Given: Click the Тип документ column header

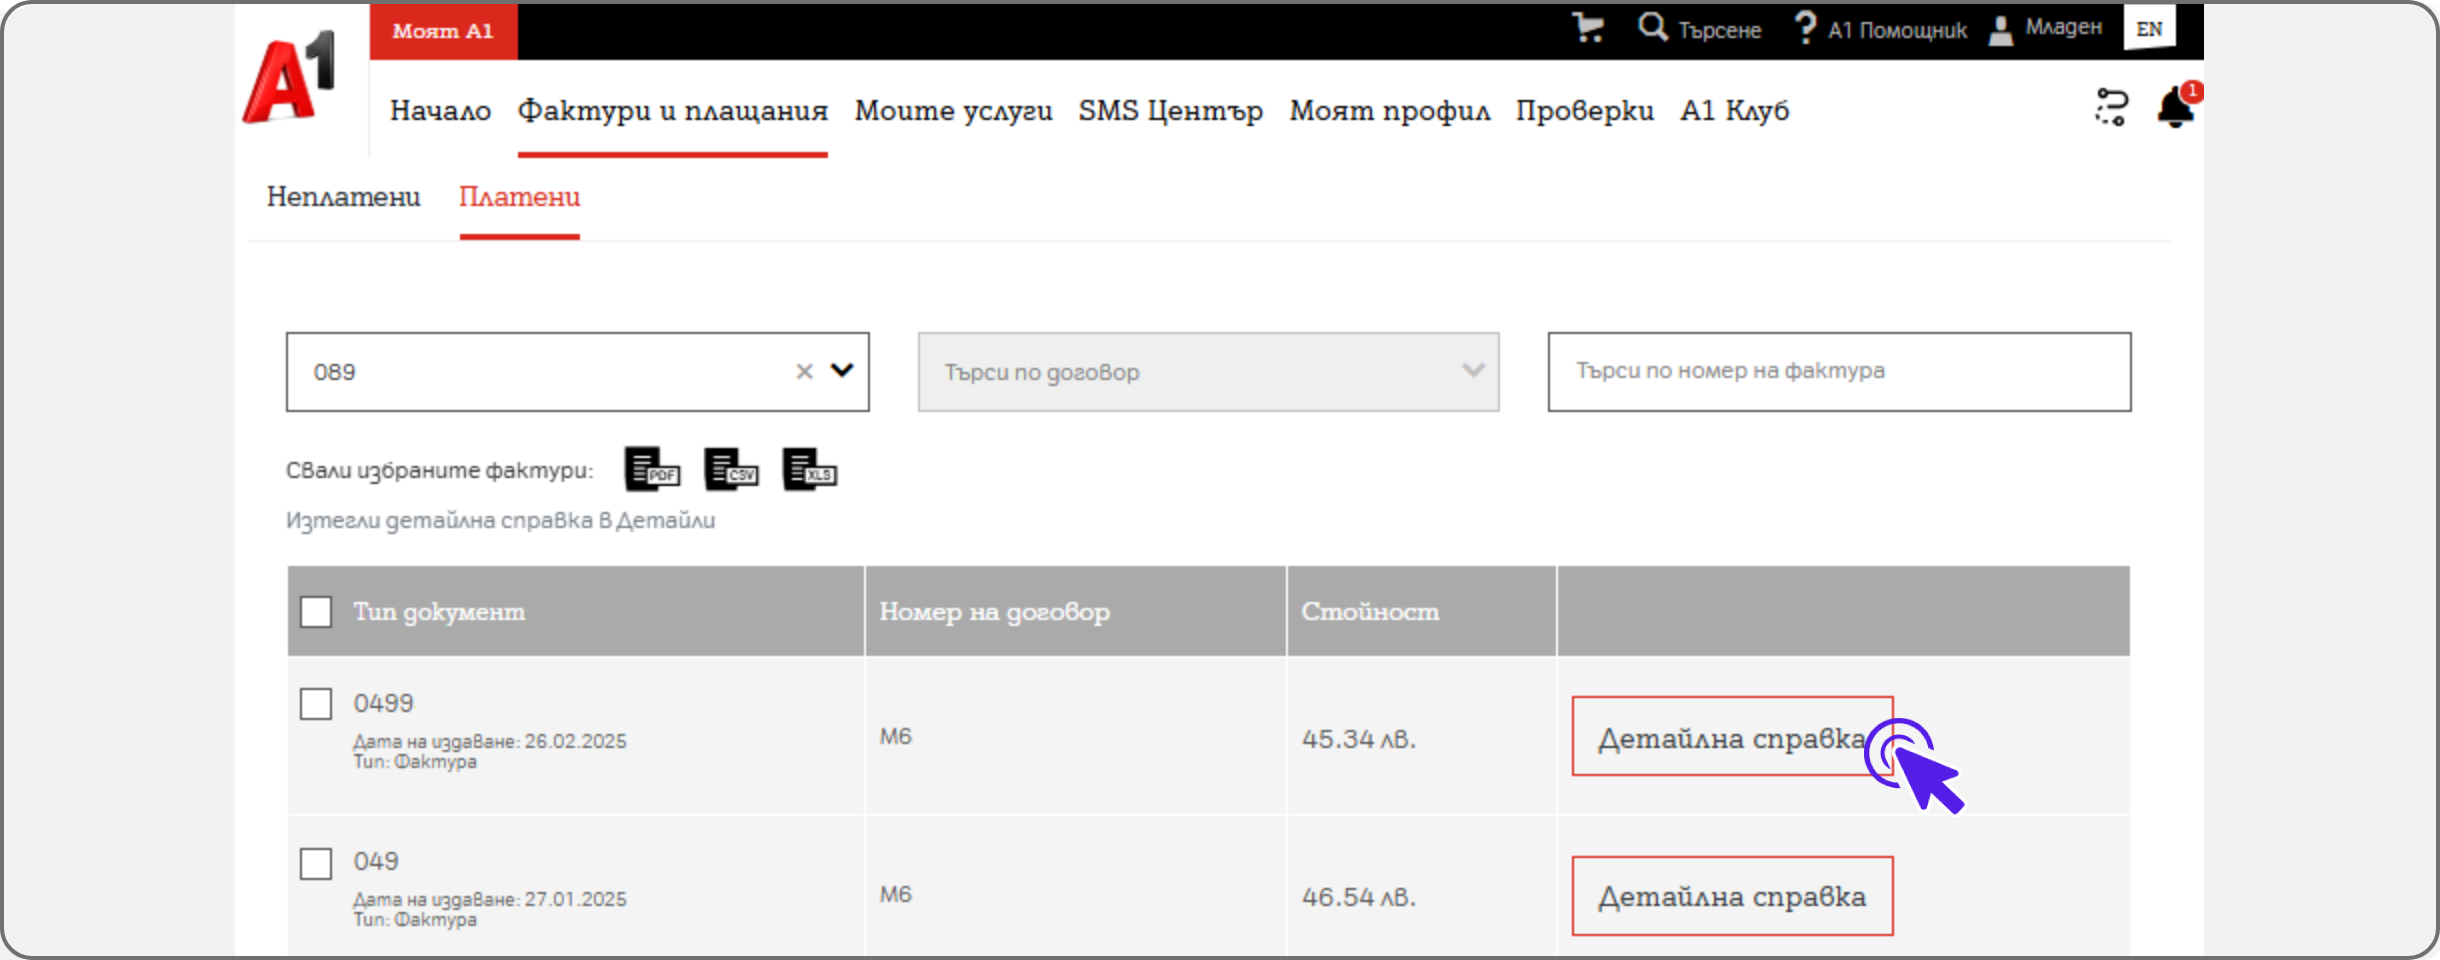Looking at the screenshot, I should [438, 611].
